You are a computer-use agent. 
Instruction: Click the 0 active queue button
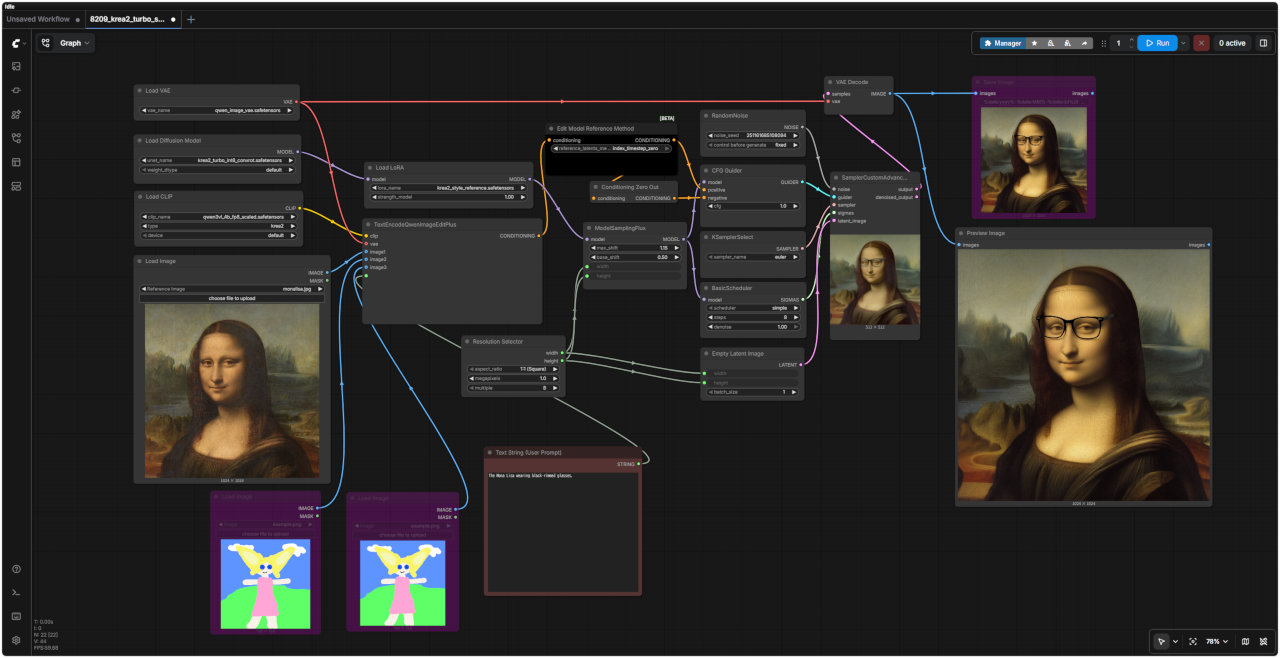click(x=1231, y=43)
